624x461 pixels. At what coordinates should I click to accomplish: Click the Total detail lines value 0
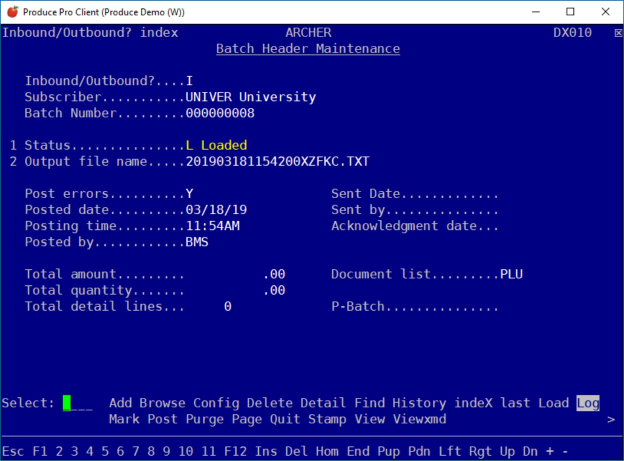pyautogui.click(x=228, y=307)
